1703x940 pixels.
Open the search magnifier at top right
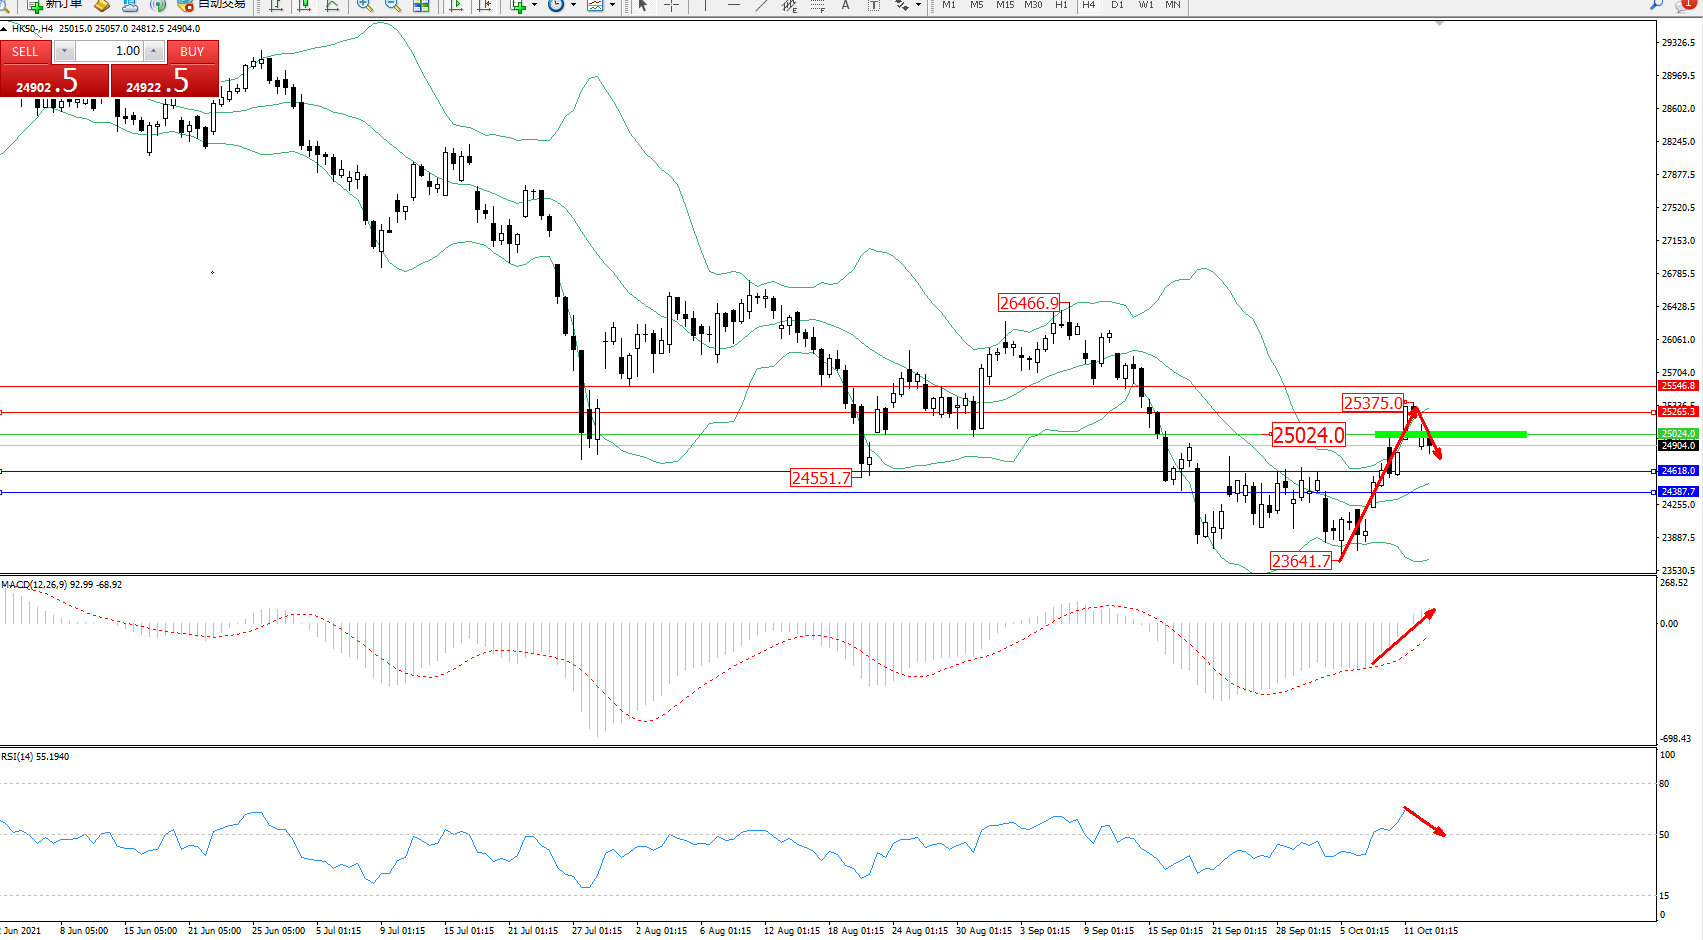pyautogui.click(x=1656, y=5)
